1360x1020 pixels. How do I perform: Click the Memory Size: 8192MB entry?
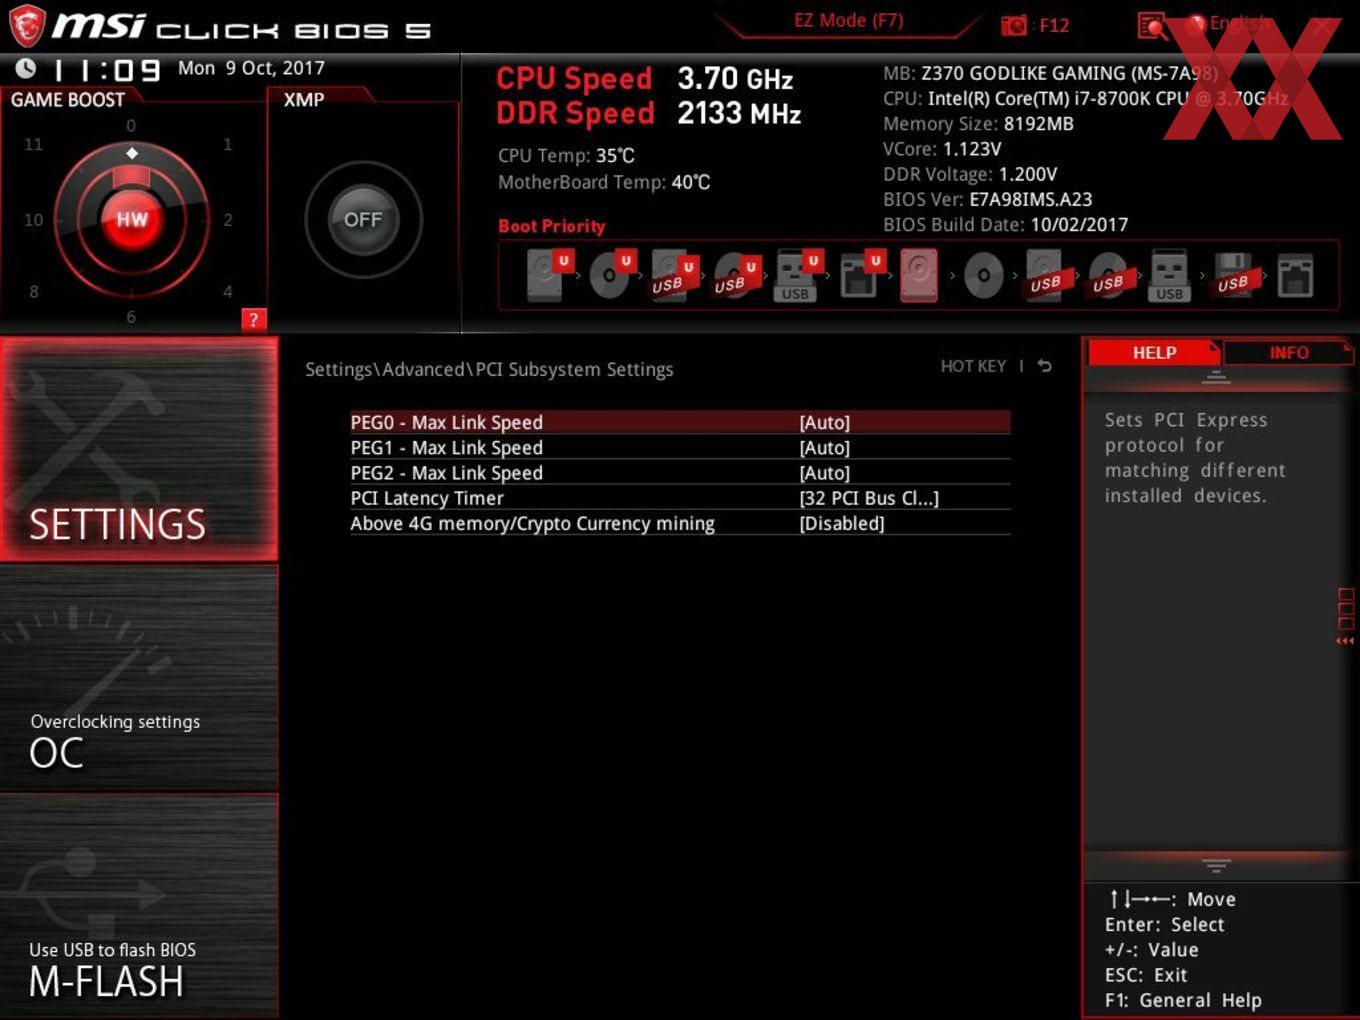(978, 124)
